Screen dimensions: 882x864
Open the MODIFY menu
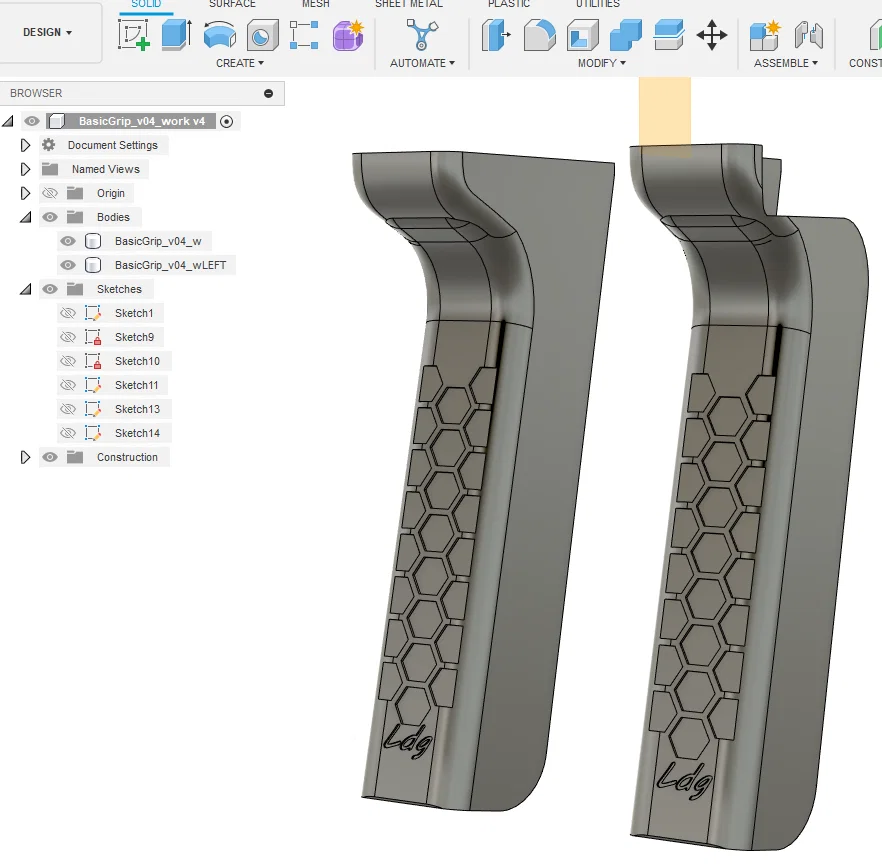(601, 63)
